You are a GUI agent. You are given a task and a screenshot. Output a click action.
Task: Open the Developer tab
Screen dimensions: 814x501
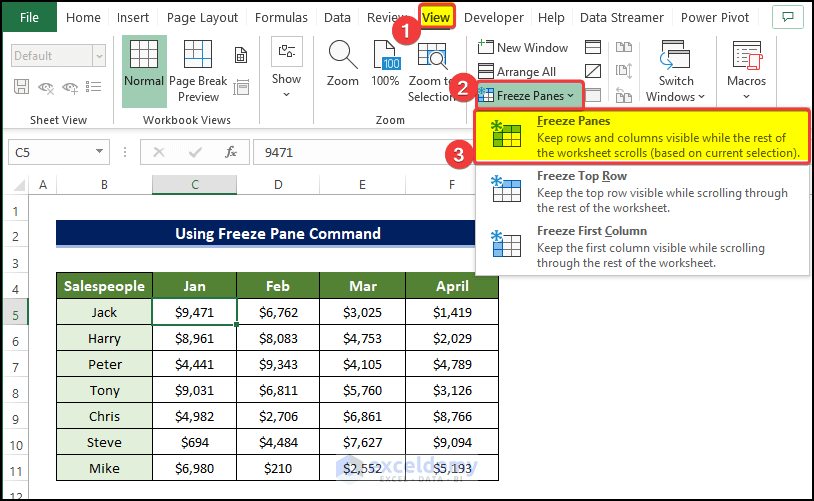493,18
